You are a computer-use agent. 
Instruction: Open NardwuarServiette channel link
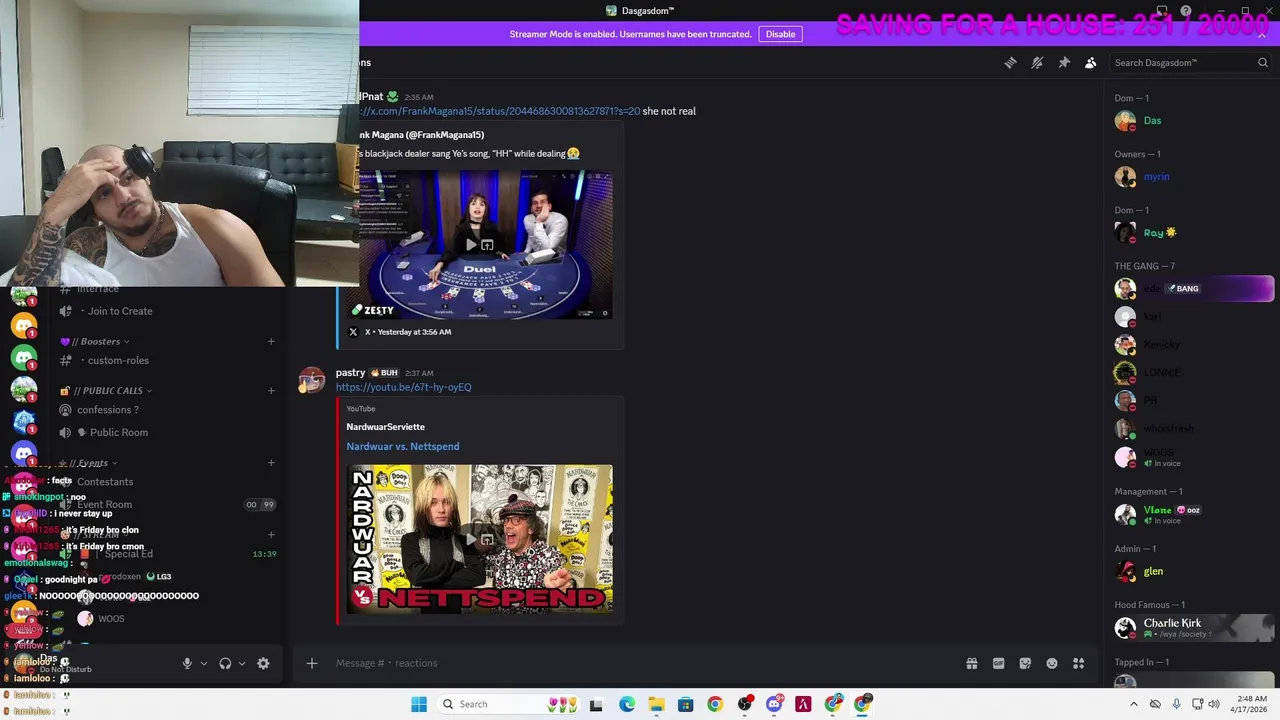click(x=385, y=427)
